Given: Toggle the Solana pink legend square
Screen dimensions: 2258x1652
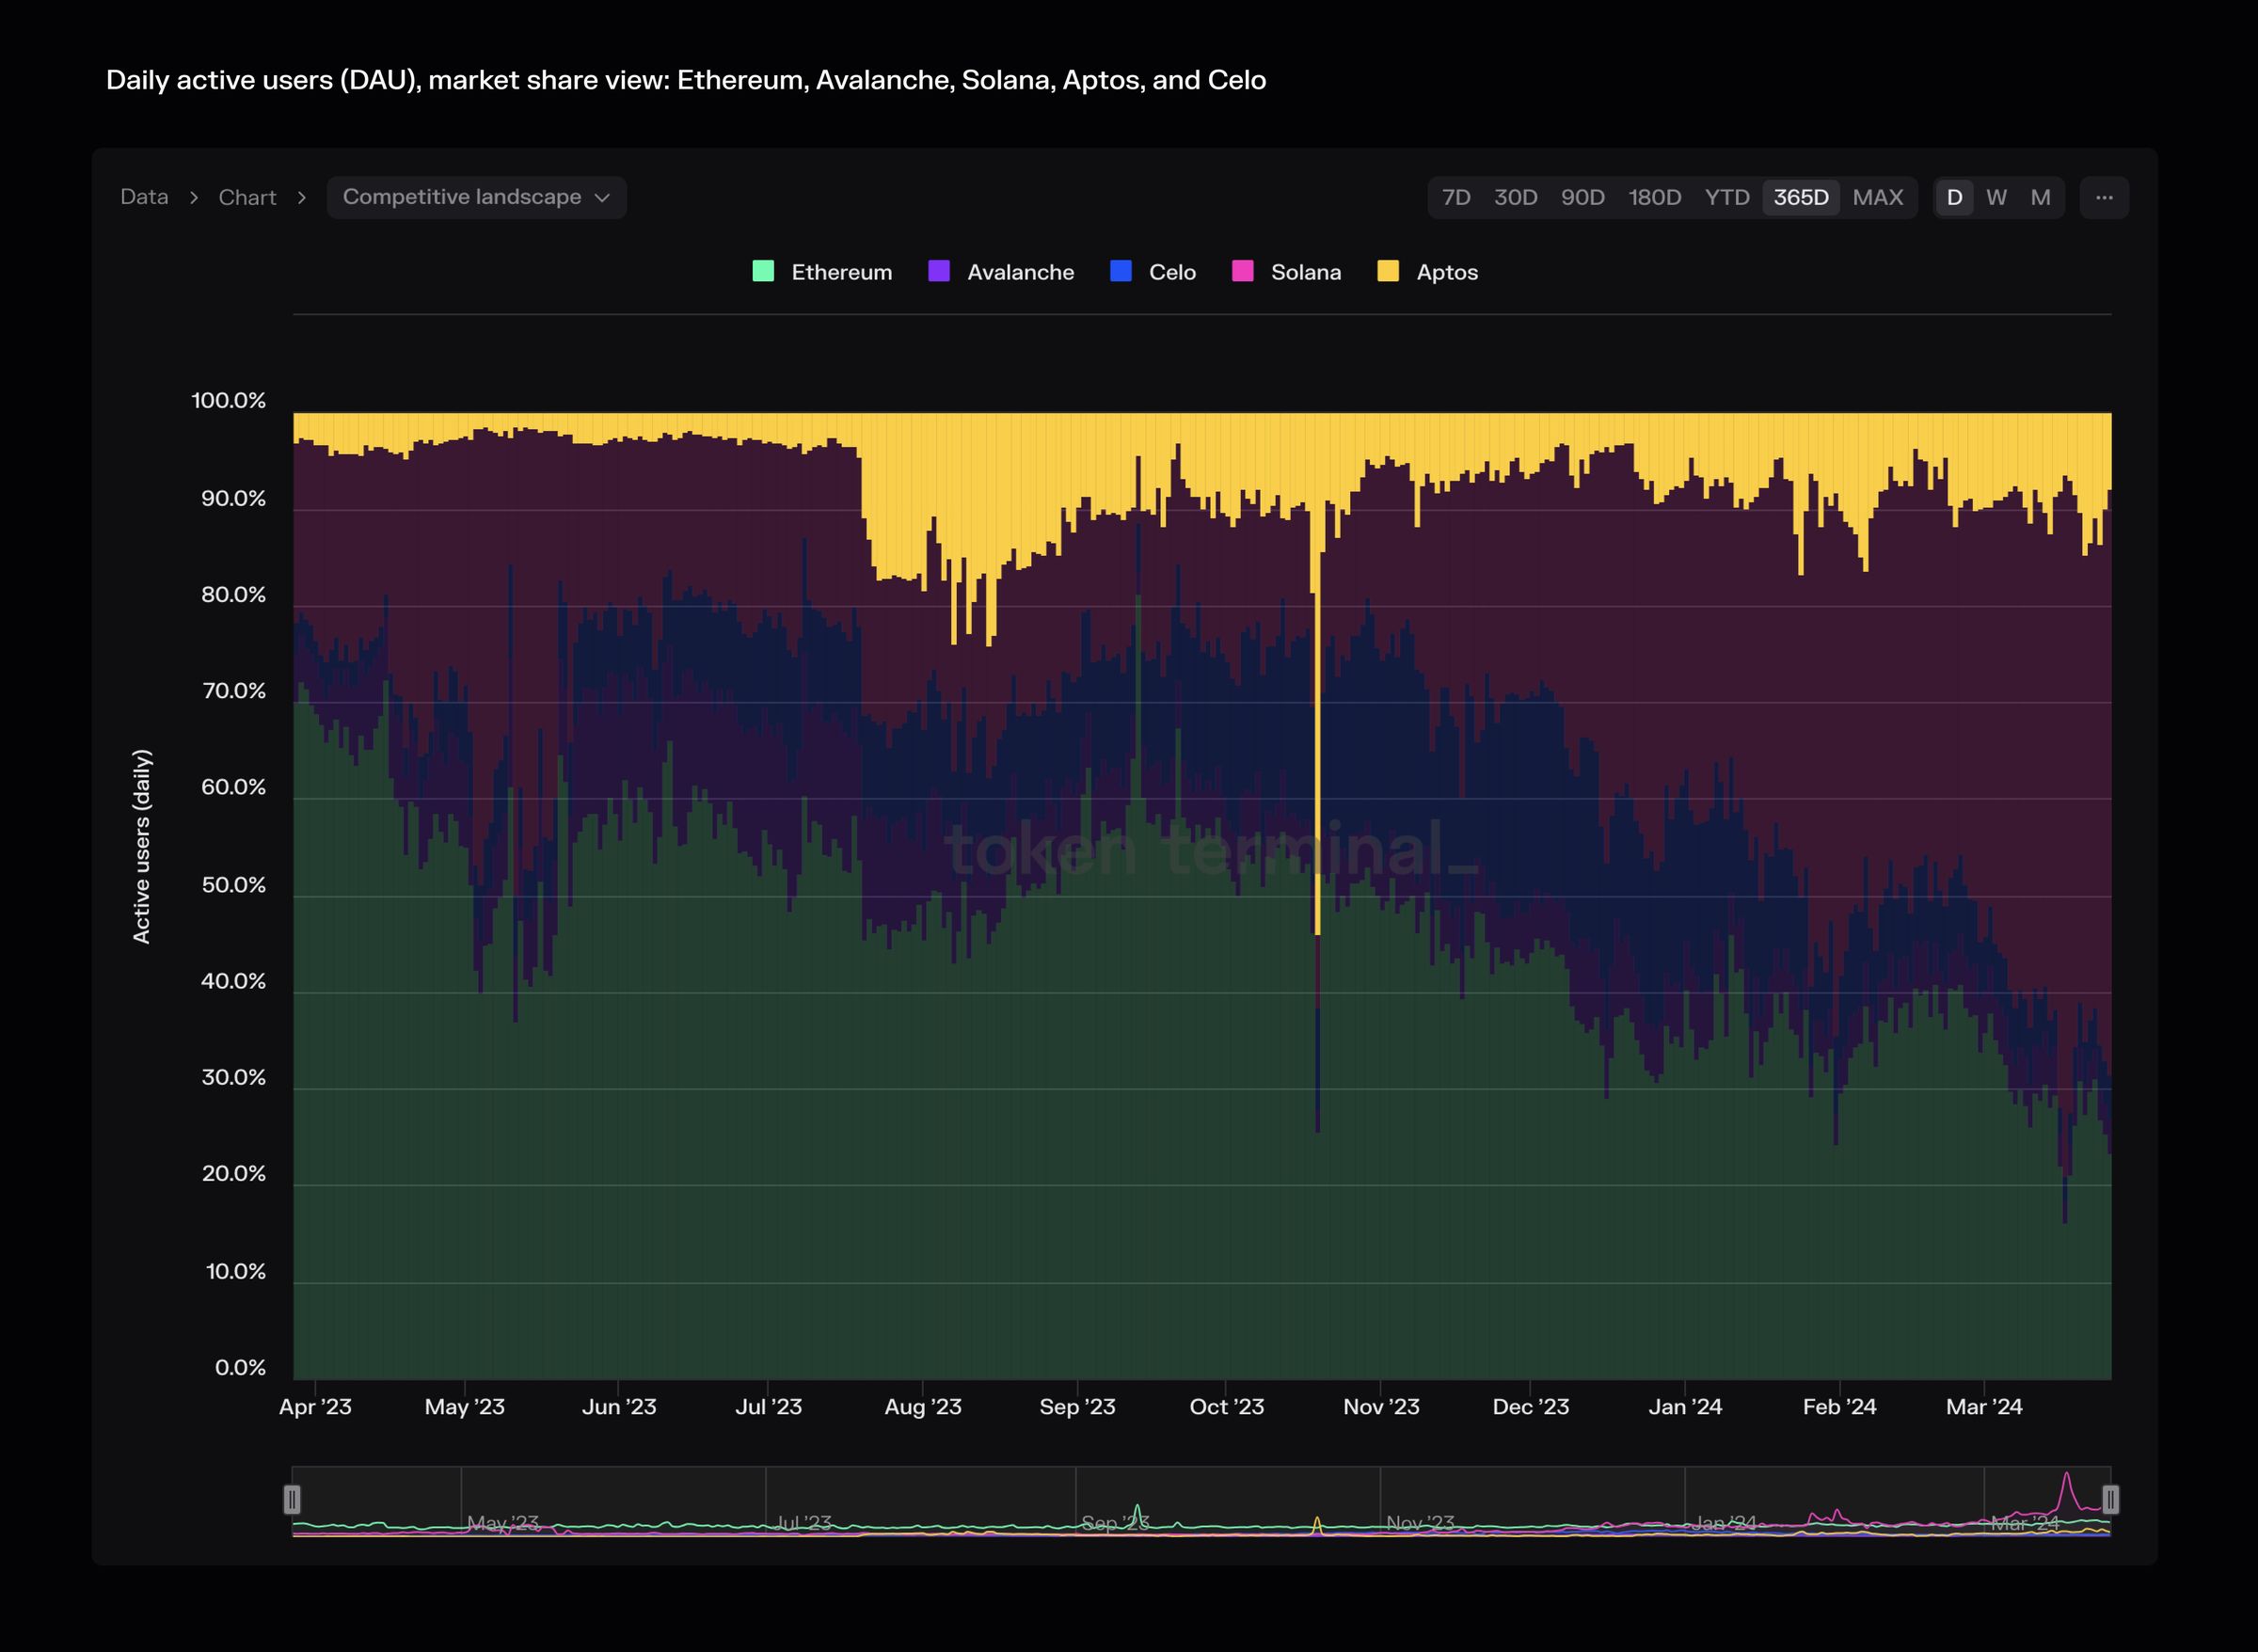Looking at the screenshot, I should point(1242,271).
